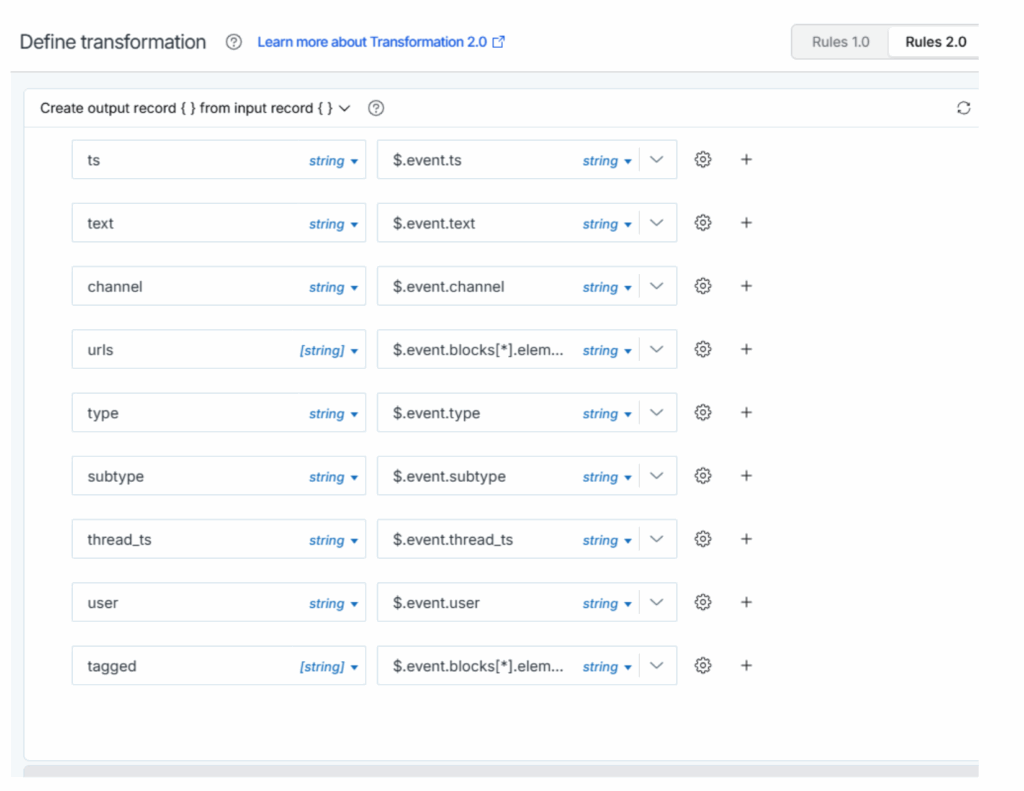Open type dropdown for $.event.type source
This screenshot has height=791, width=1024.
[607, 414]
